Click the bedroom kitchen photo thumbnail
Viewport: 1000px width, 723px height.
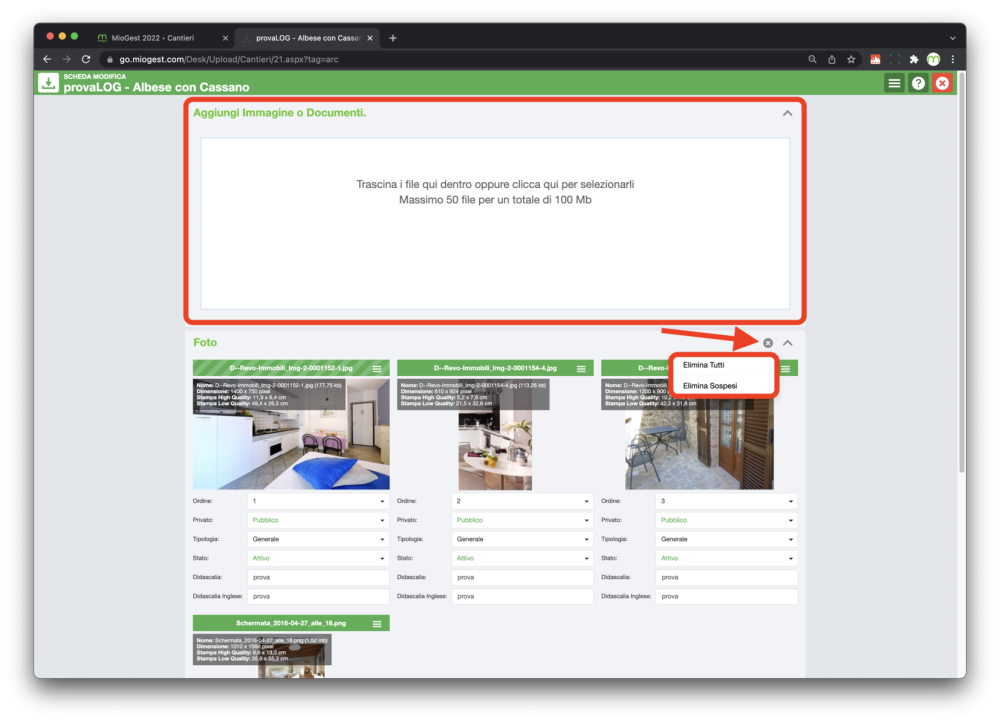pyautogui.click(x=291, y=434)
